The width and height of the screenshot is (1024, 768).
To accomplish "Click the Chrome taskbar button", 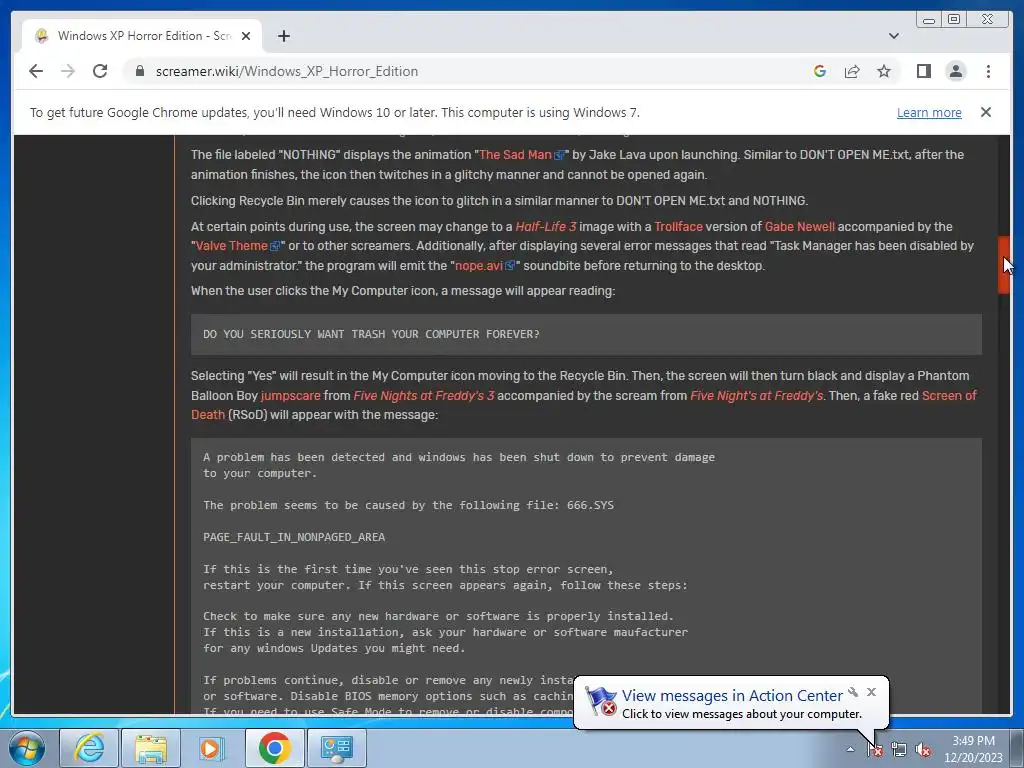I will pos(274,748).
